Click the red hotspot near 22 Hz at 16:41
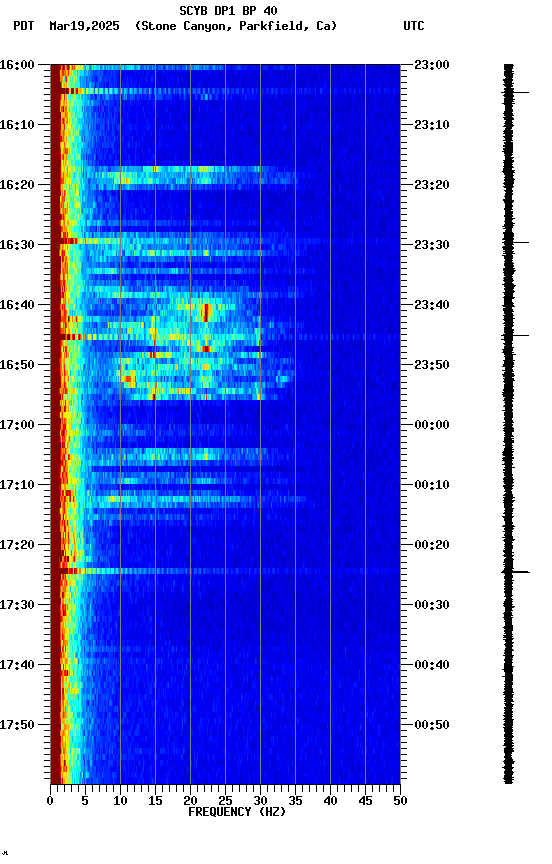 206,312
